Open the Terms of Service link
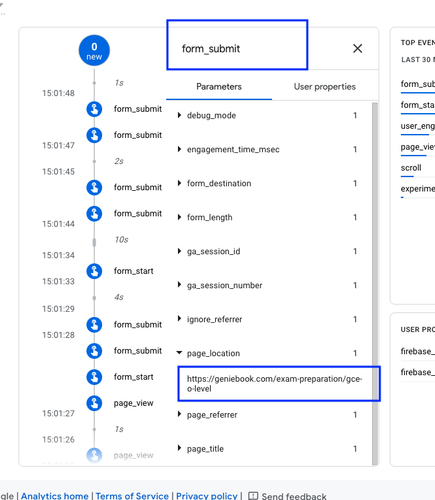435x500 pixels. pos(132,496)
